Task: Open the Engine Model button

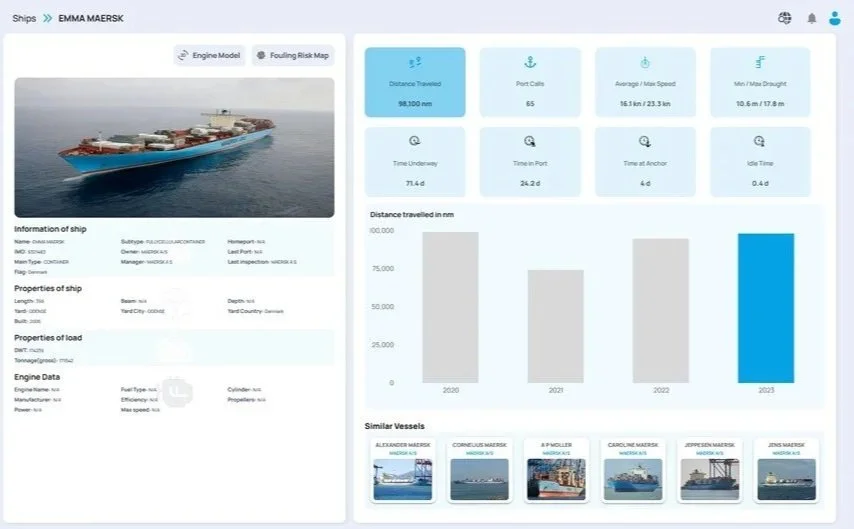Action: [210, 55]
